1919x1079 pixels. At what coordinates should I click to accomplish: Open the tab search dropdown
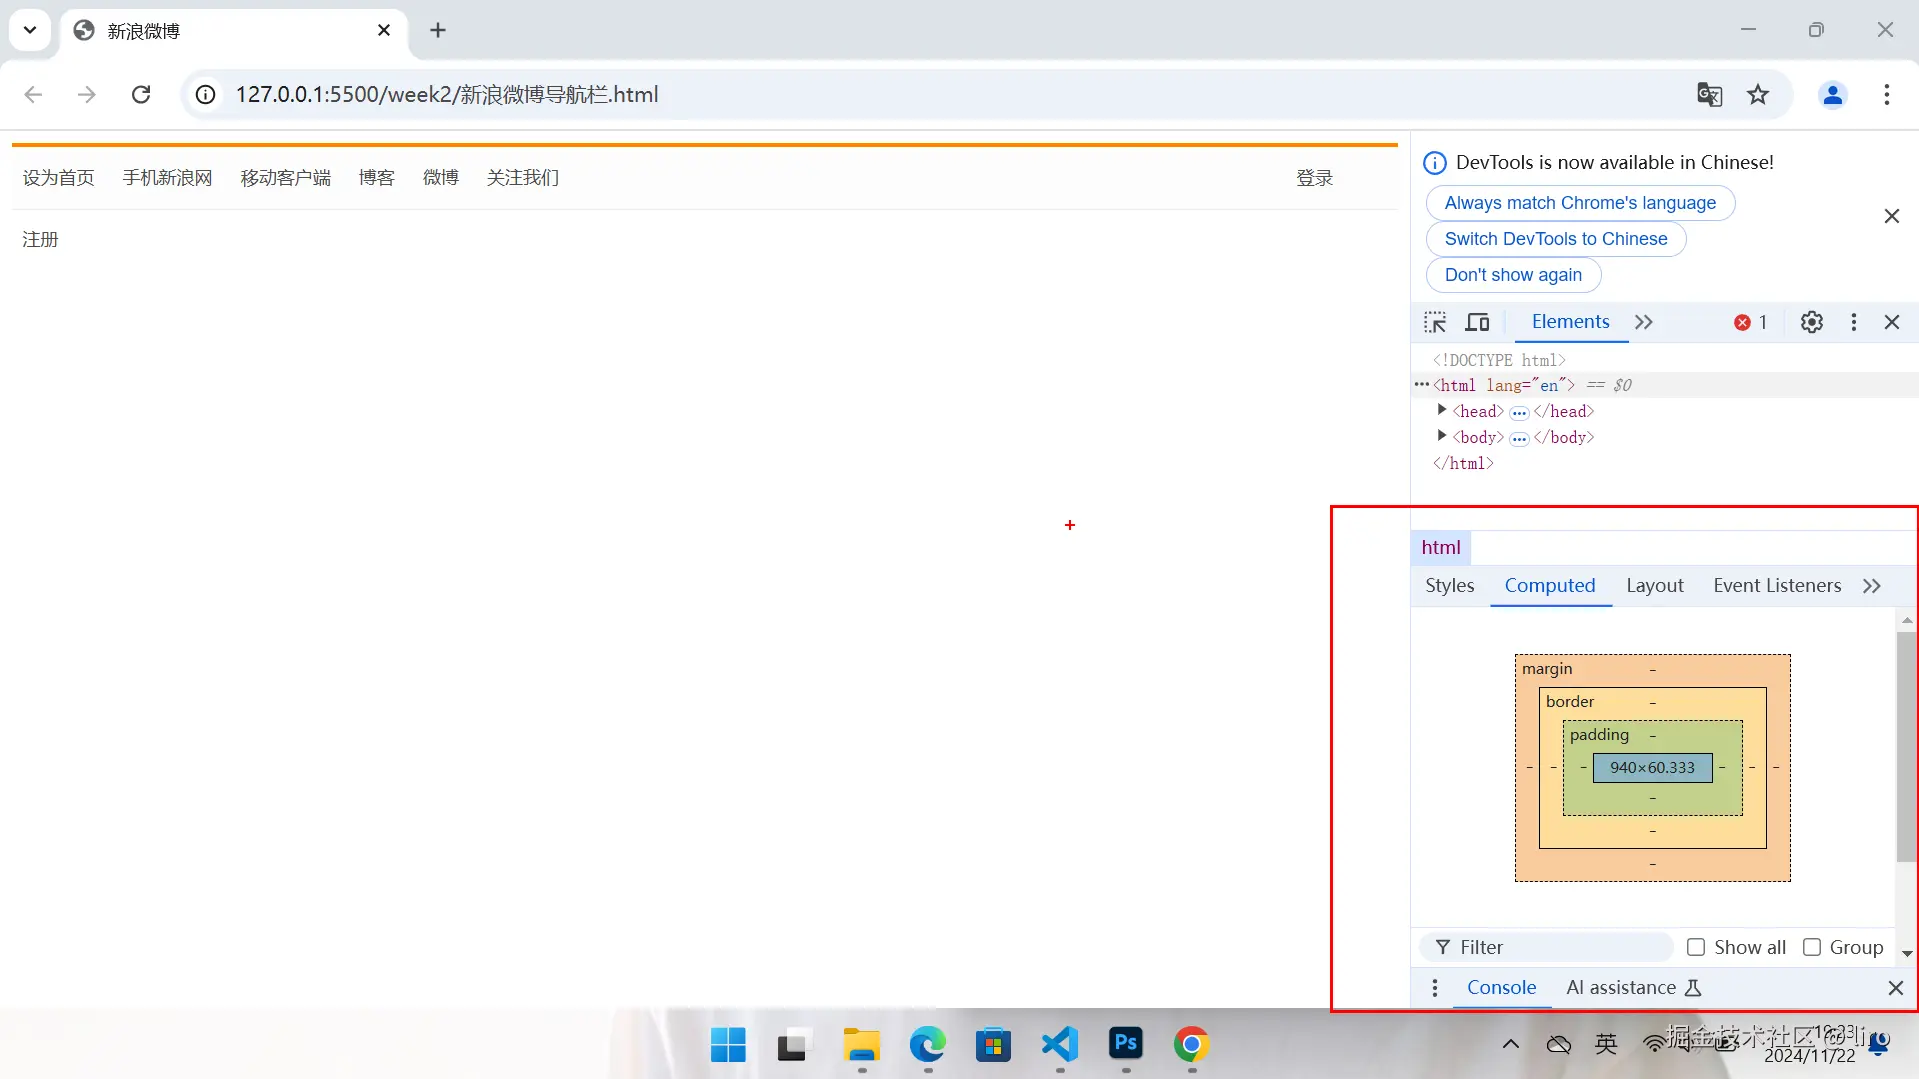(30, 30)
